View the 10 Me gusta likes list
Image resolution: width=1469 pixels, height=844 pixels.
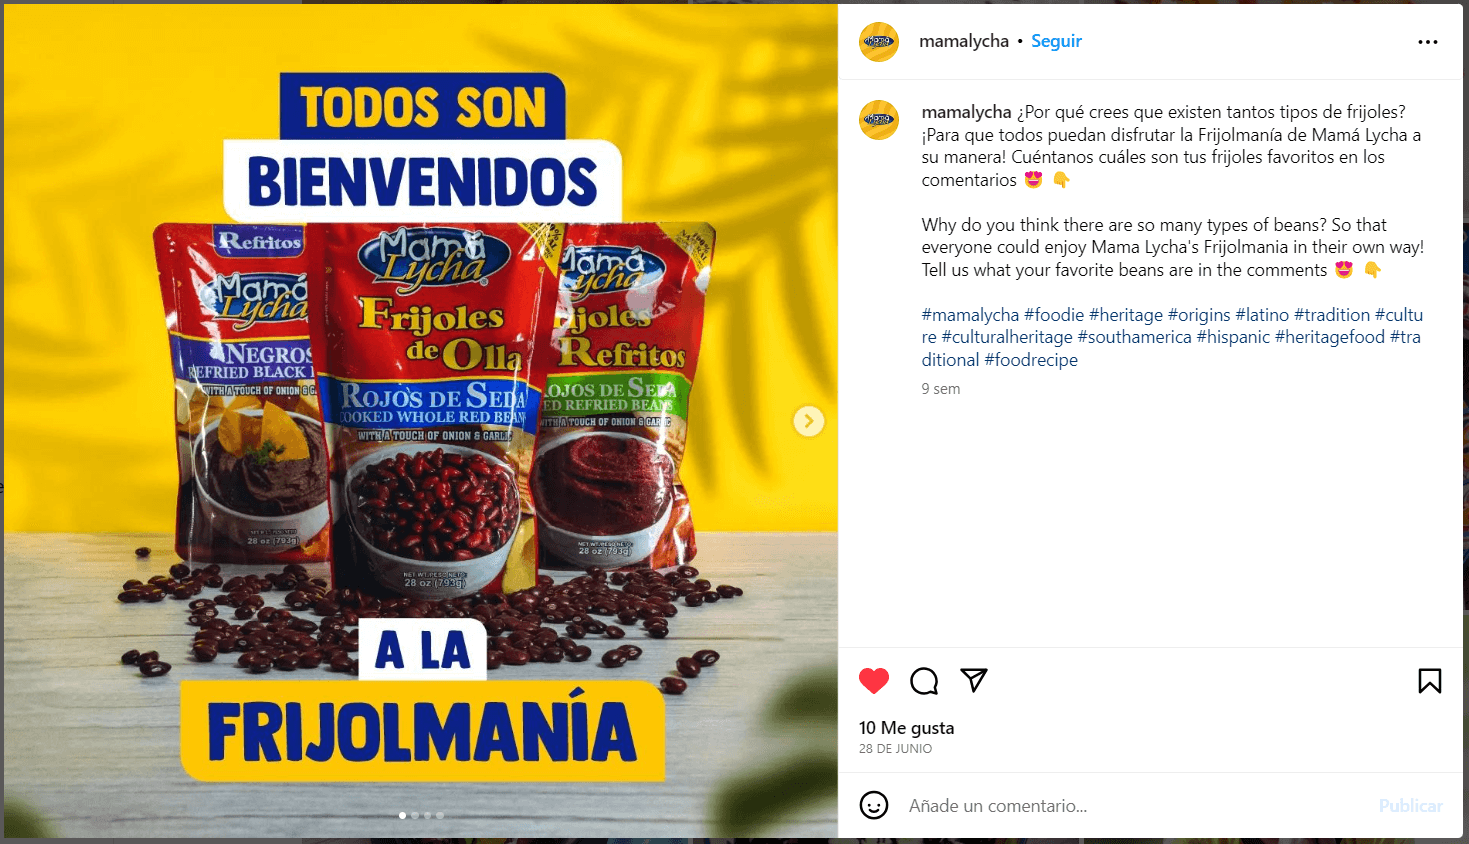coord(906,728)
